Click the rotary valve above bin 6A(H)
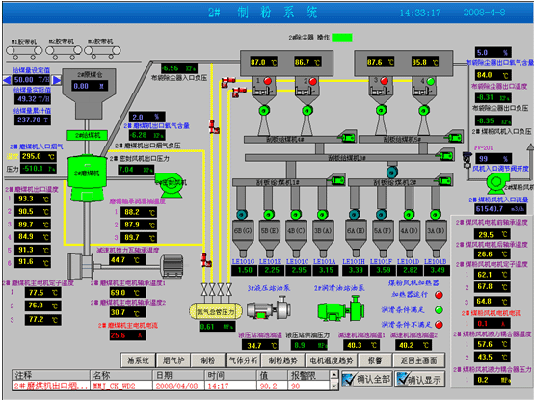The height and width of the screenshot is (400, 534). tap(355, 214)
